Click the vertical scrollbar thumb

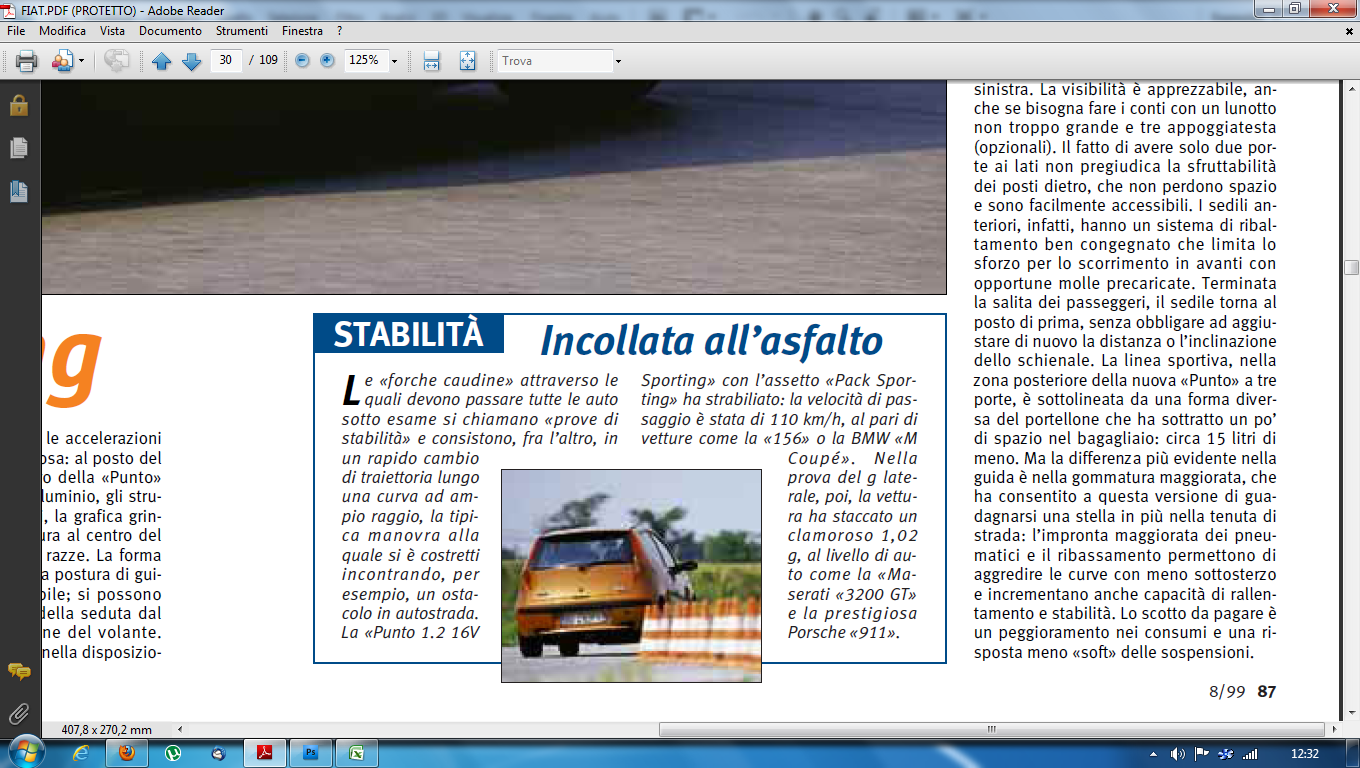(1351, 267)
